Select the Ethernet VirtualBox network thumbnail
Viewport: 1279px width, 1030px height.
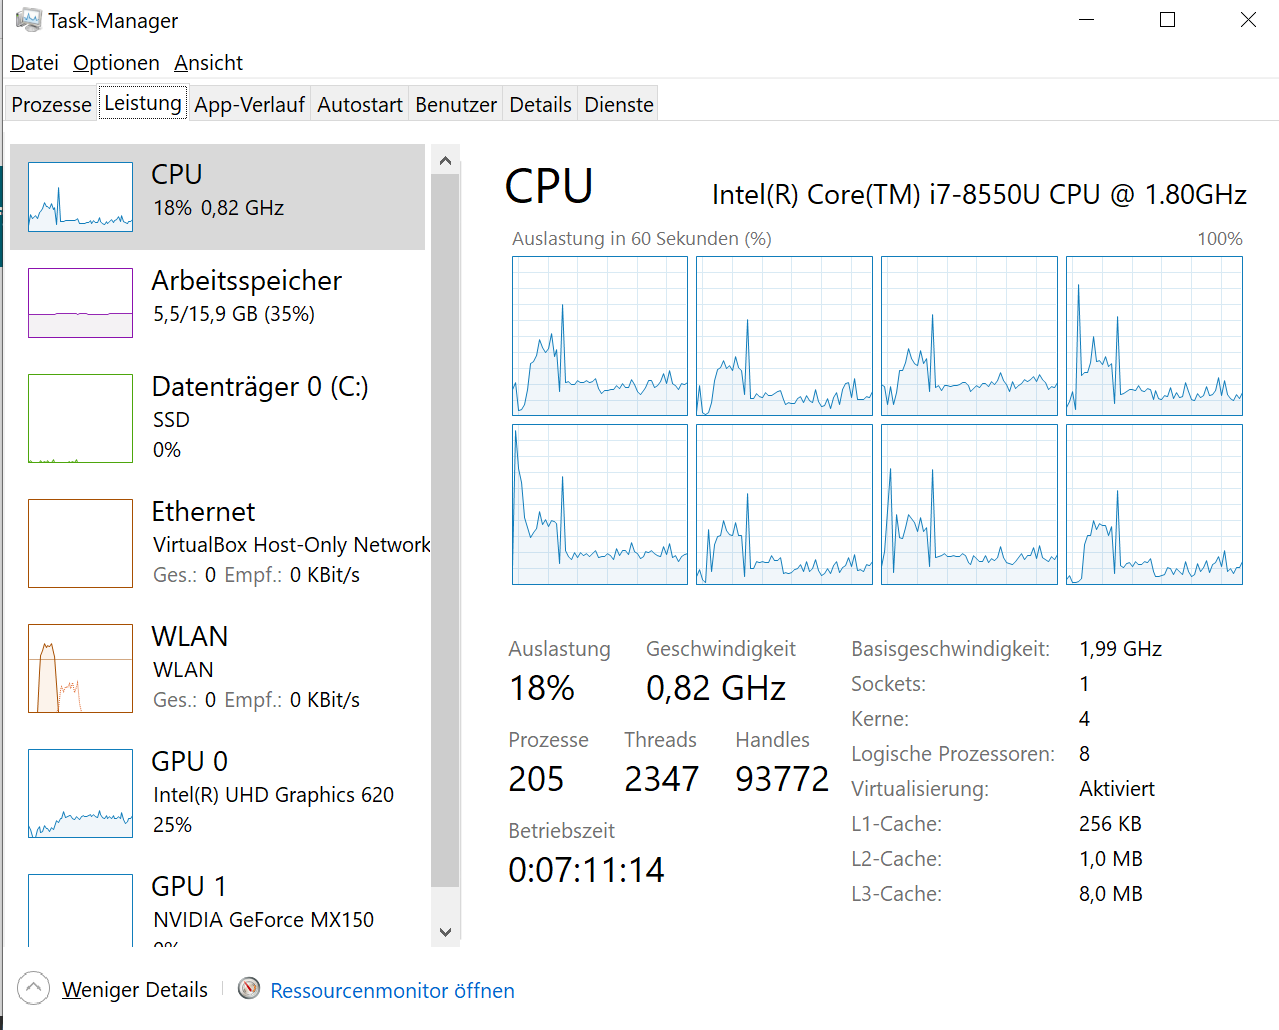click(80, 543)
